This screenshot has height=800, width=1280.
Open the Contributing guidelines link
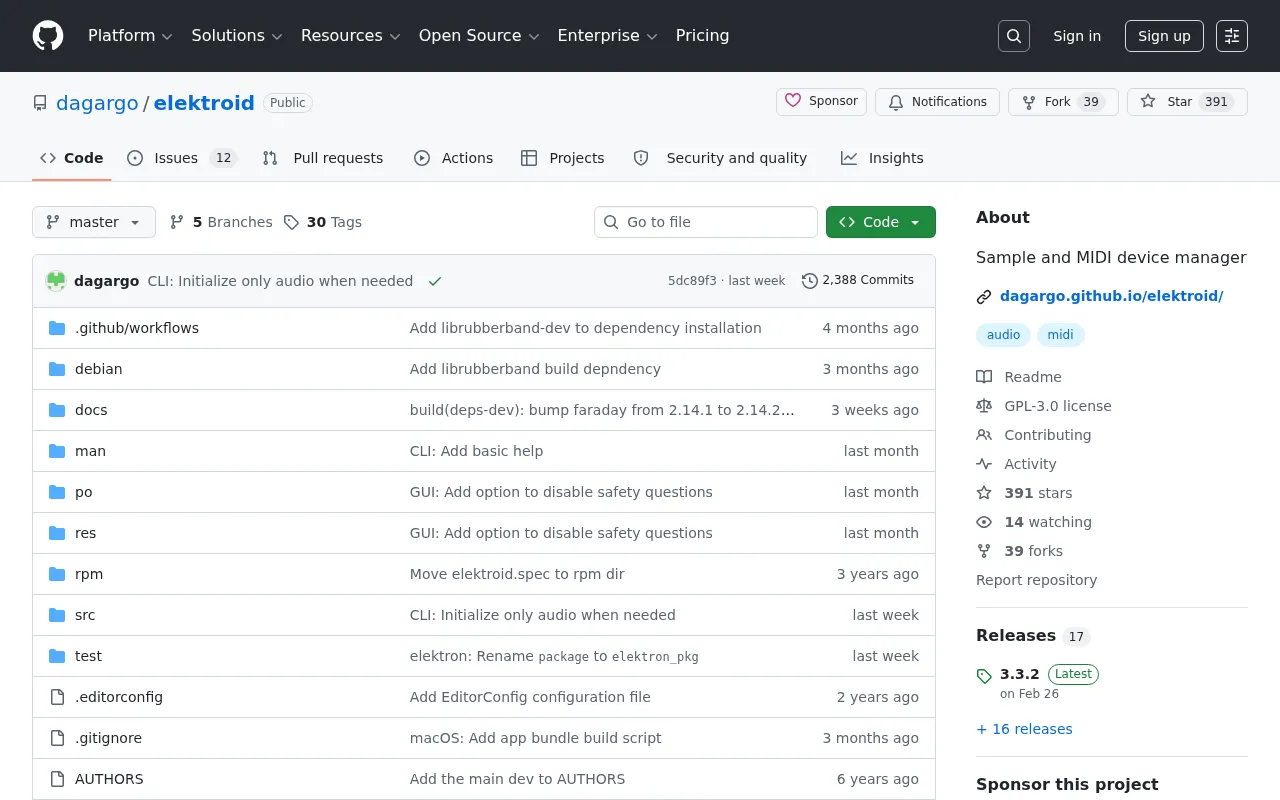(1034, 435)
